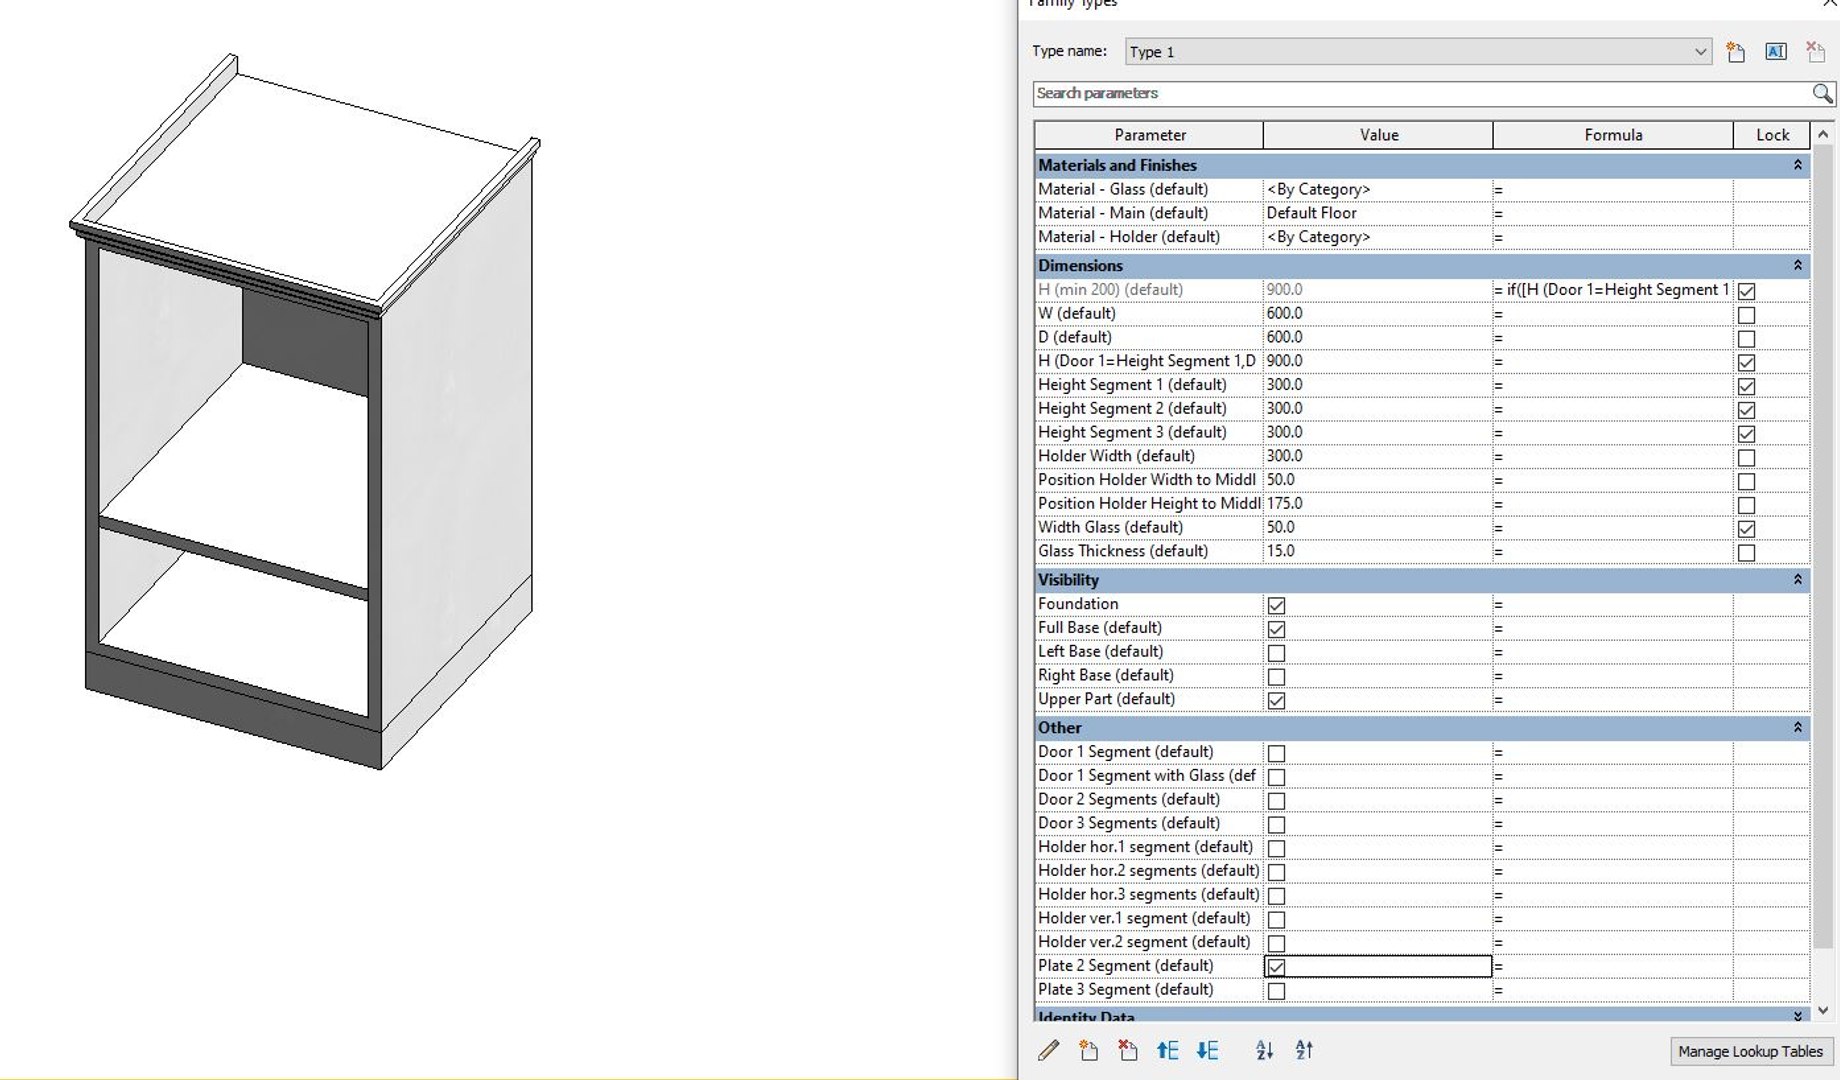Enable Door 1 Segment with Glass checkbox
The width and height of the screenshot is (1840, 1080).
tap(1276, 777)
